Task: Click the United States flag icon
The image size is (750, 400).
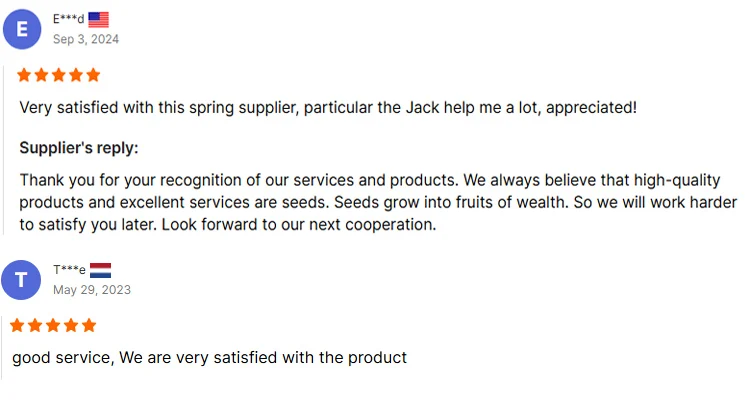Action: click(98, 19)
